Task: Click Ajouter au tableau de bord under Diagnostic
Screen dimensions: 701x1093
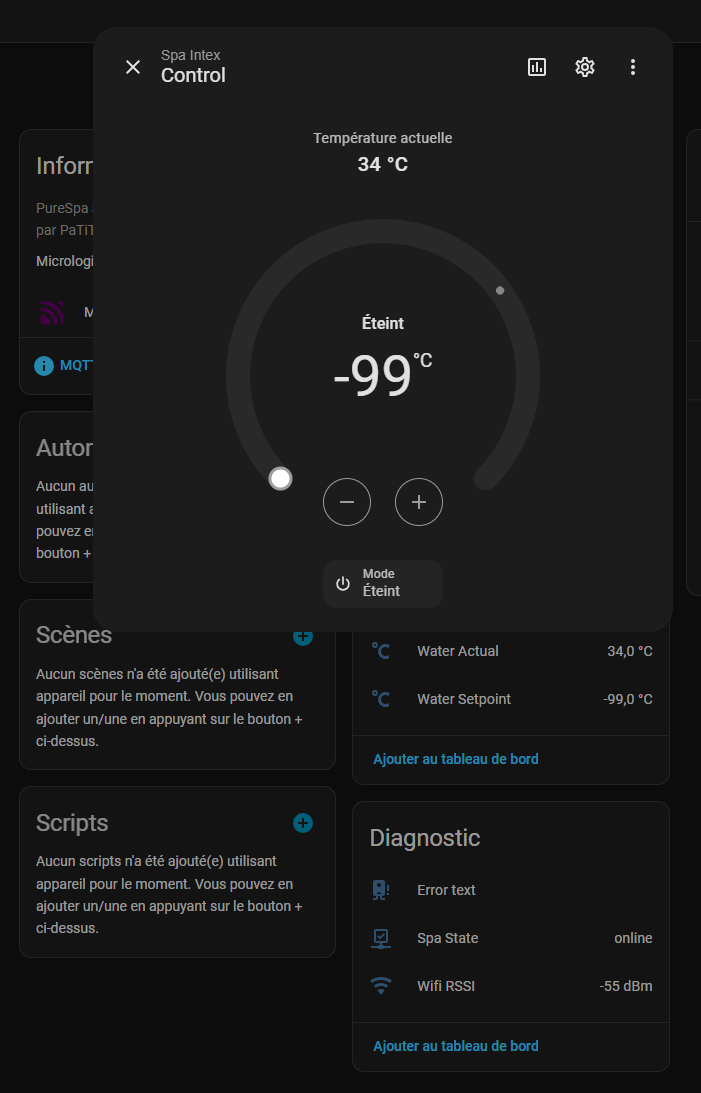Action: [x=456, y=1046]
